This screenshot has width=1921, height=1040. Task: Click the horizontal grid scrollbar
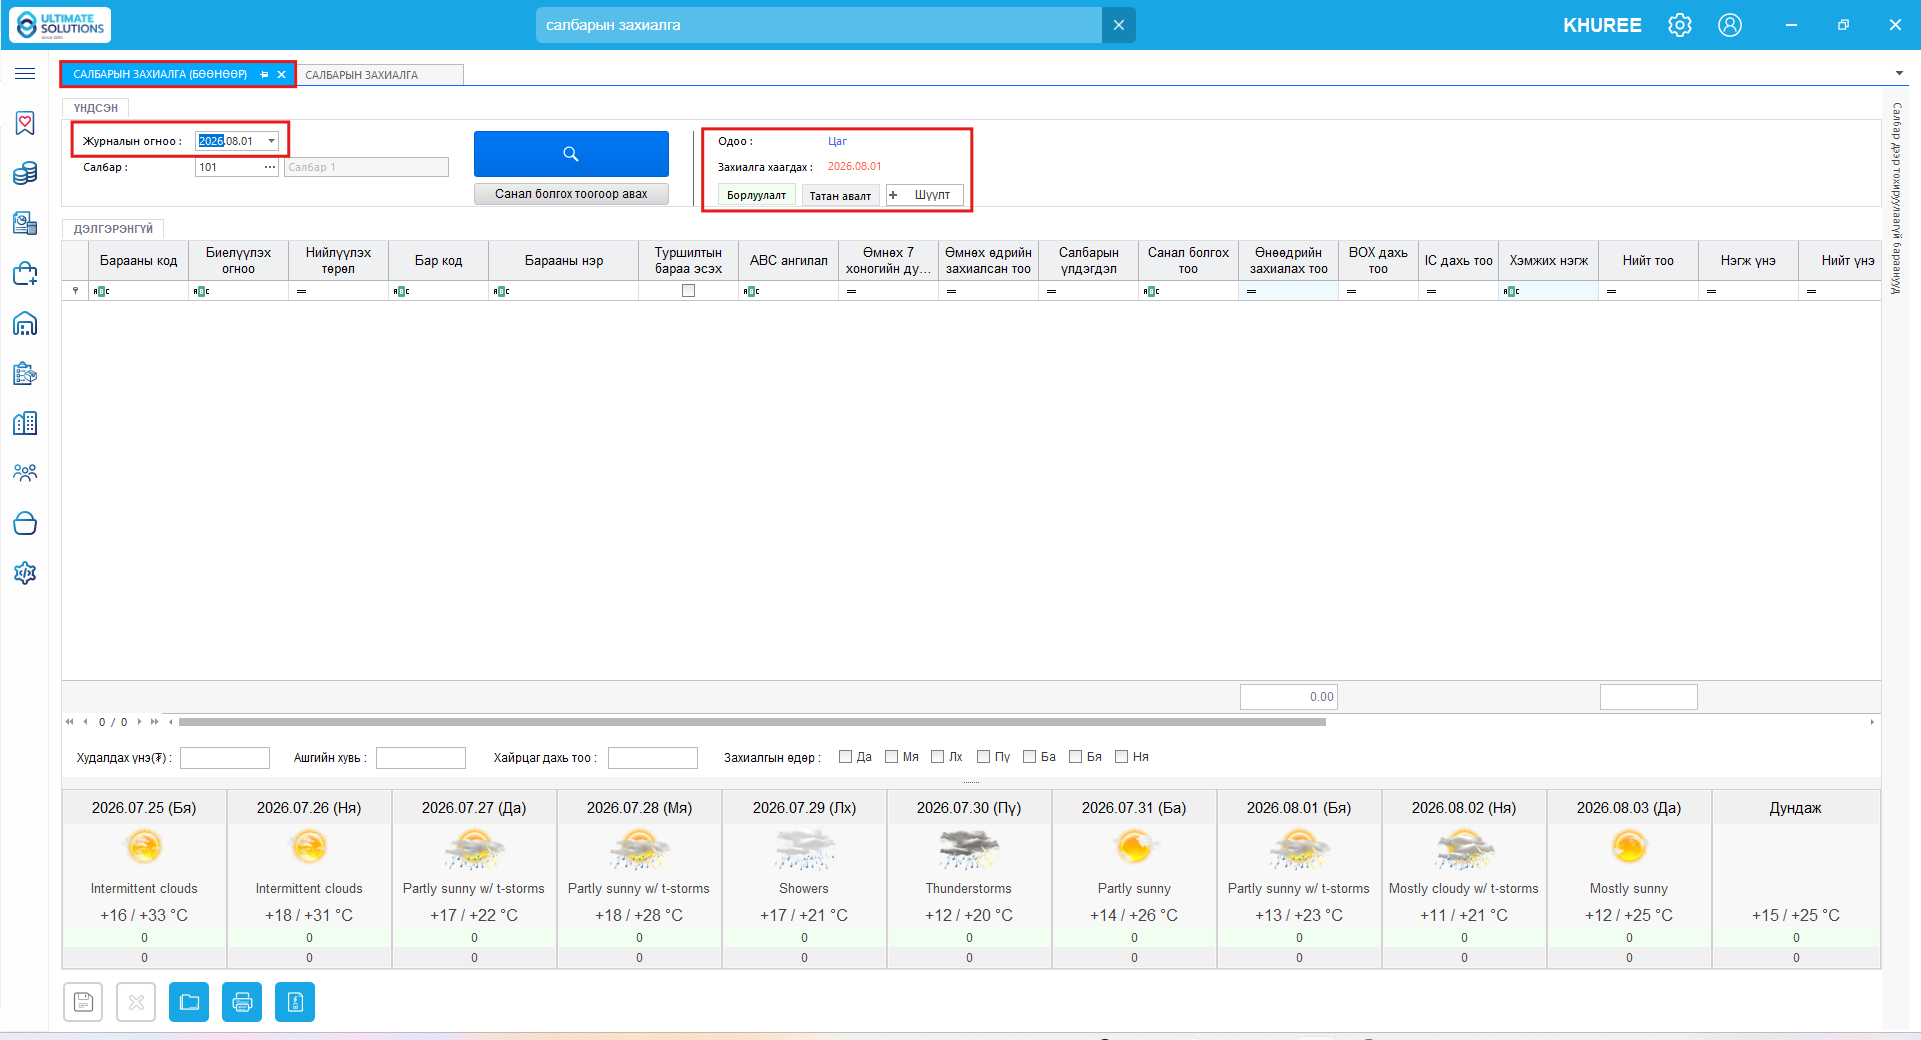point(752,722)
